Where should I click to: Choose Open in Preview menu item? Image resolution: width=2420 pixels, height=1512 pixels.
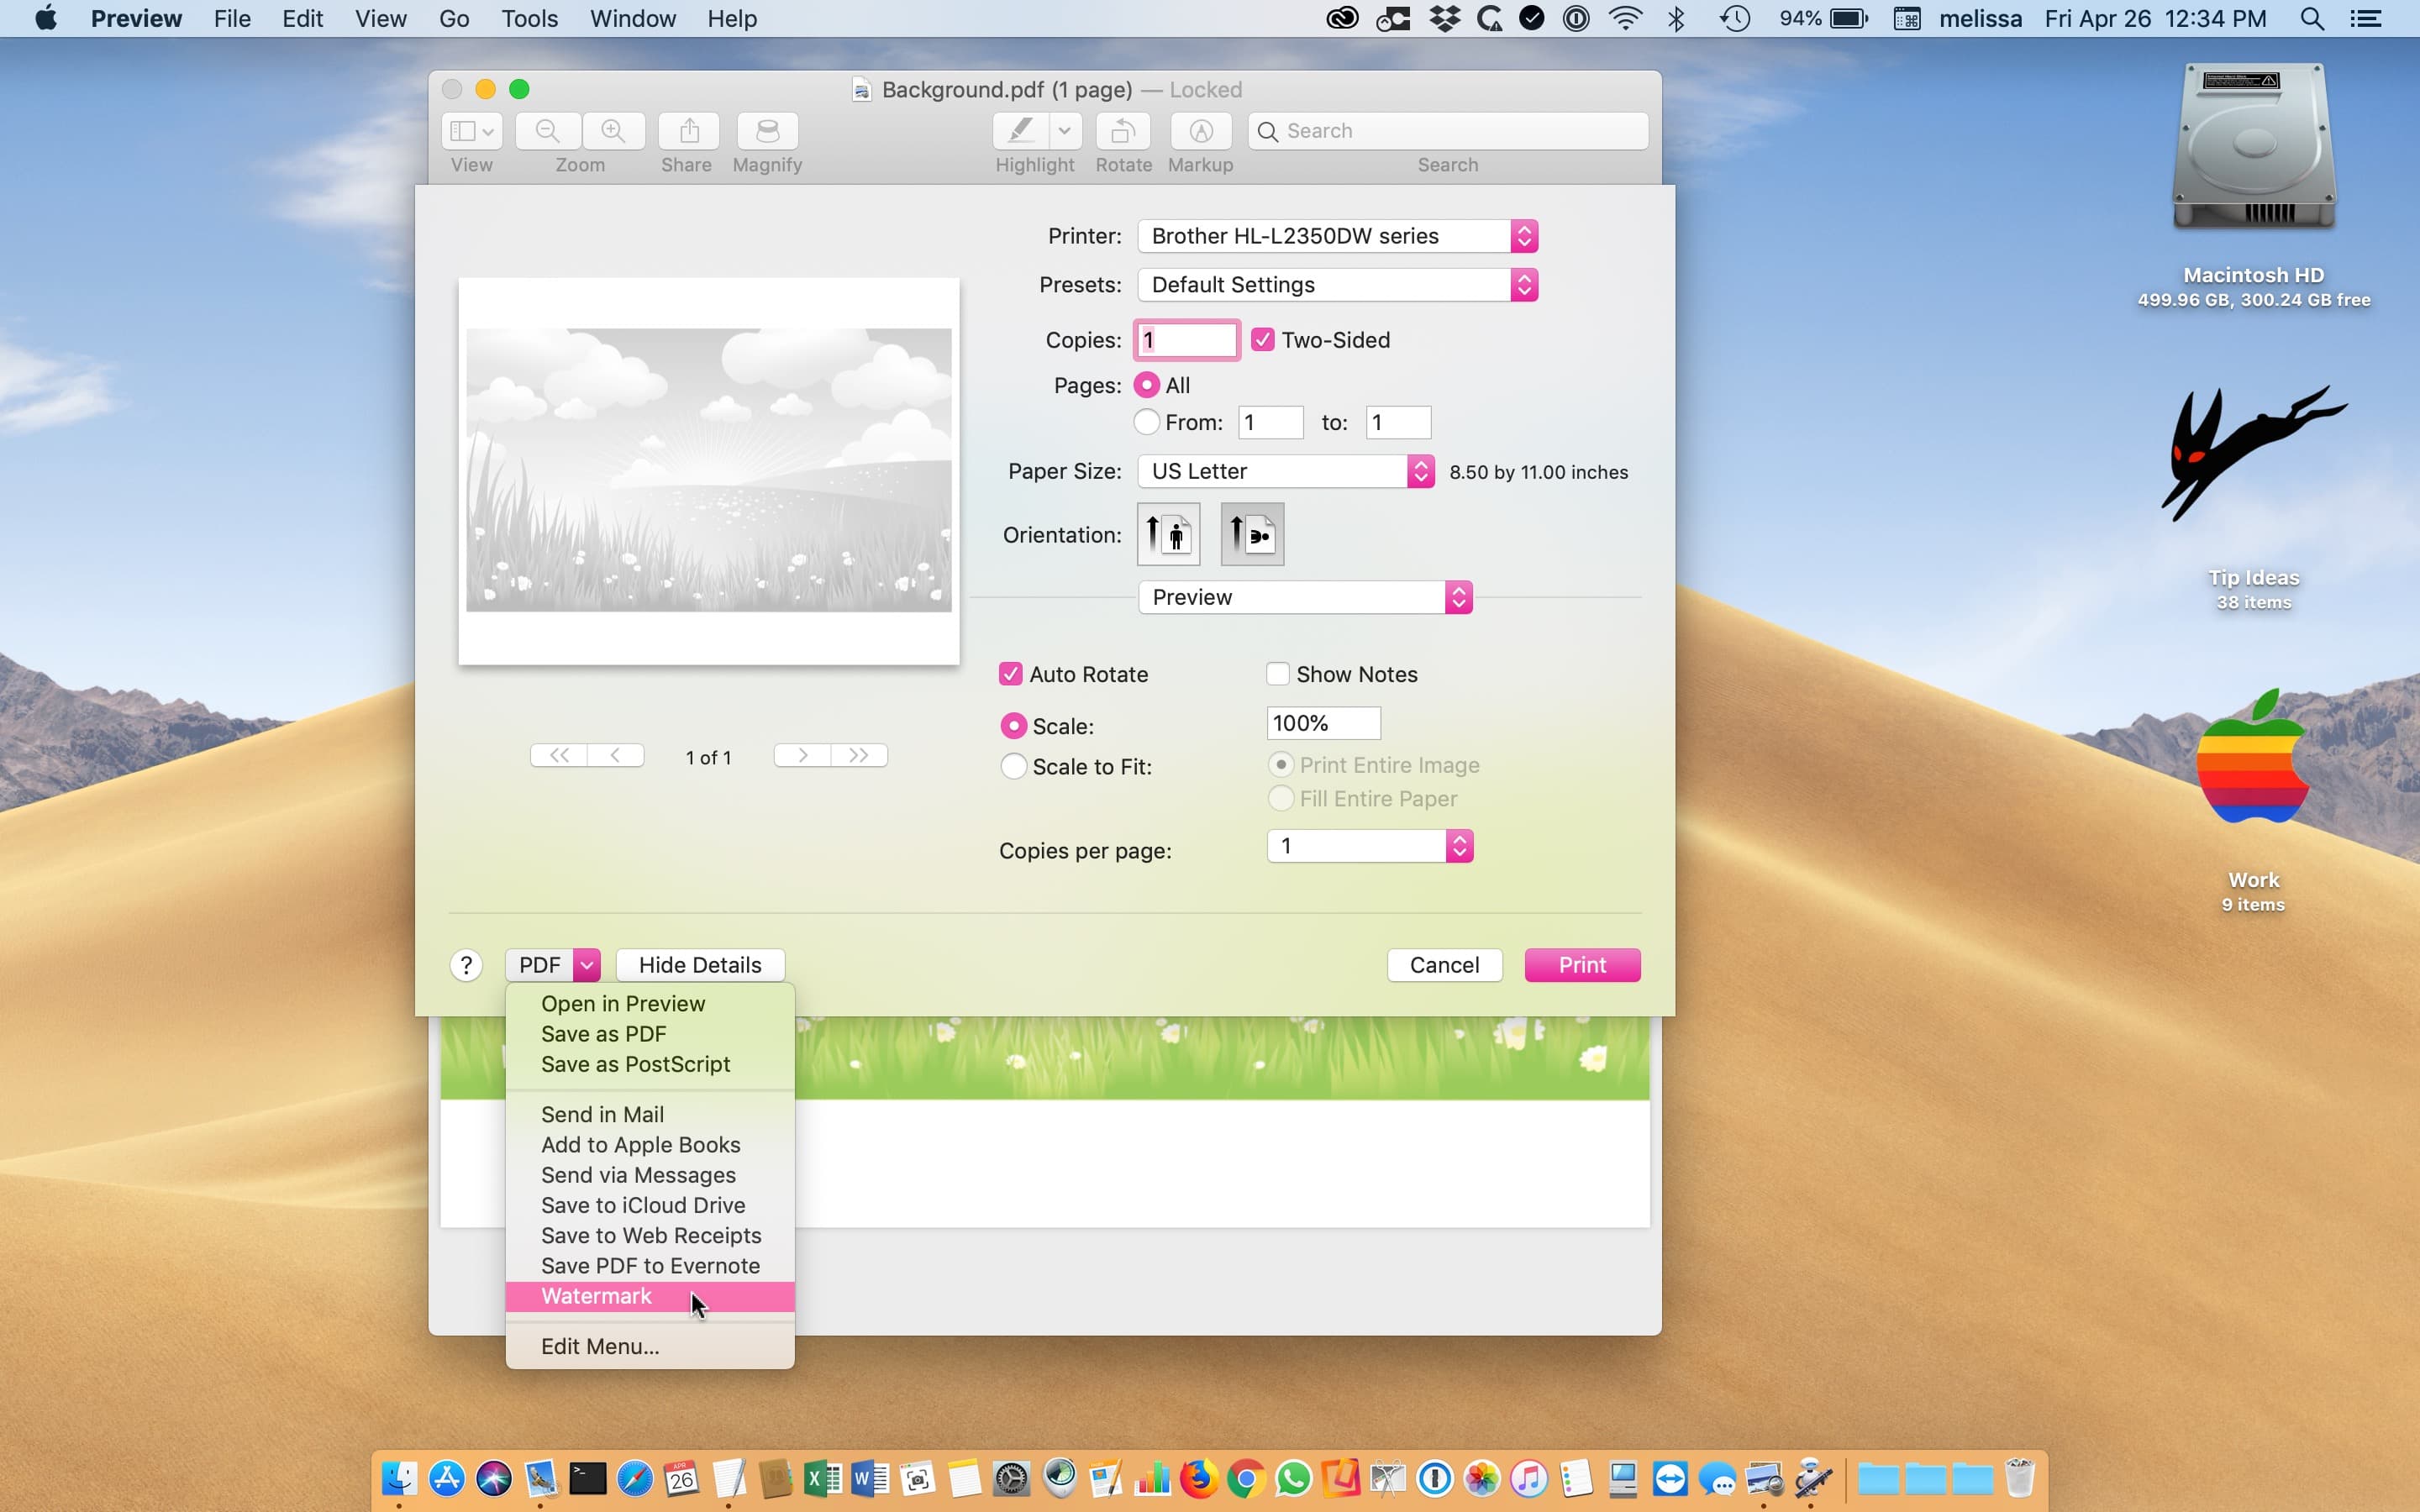pyautogui.click(x=650, y=1004)
